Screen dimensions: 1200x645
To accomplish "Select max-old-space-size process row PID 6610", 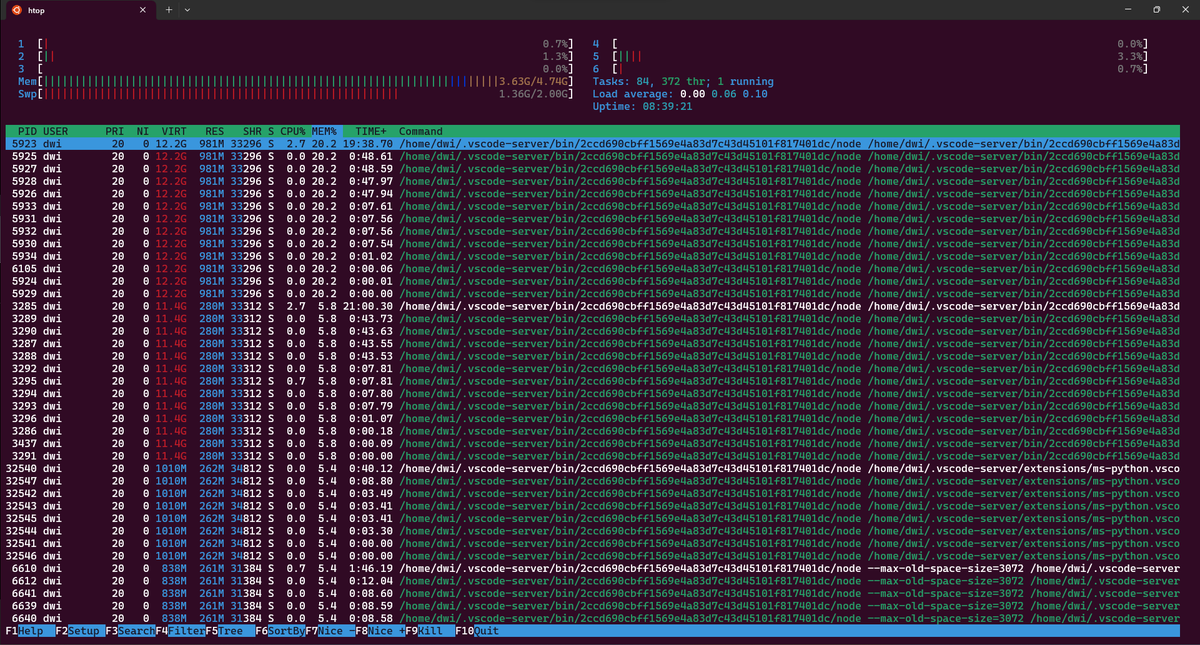I will pos(592,567).
